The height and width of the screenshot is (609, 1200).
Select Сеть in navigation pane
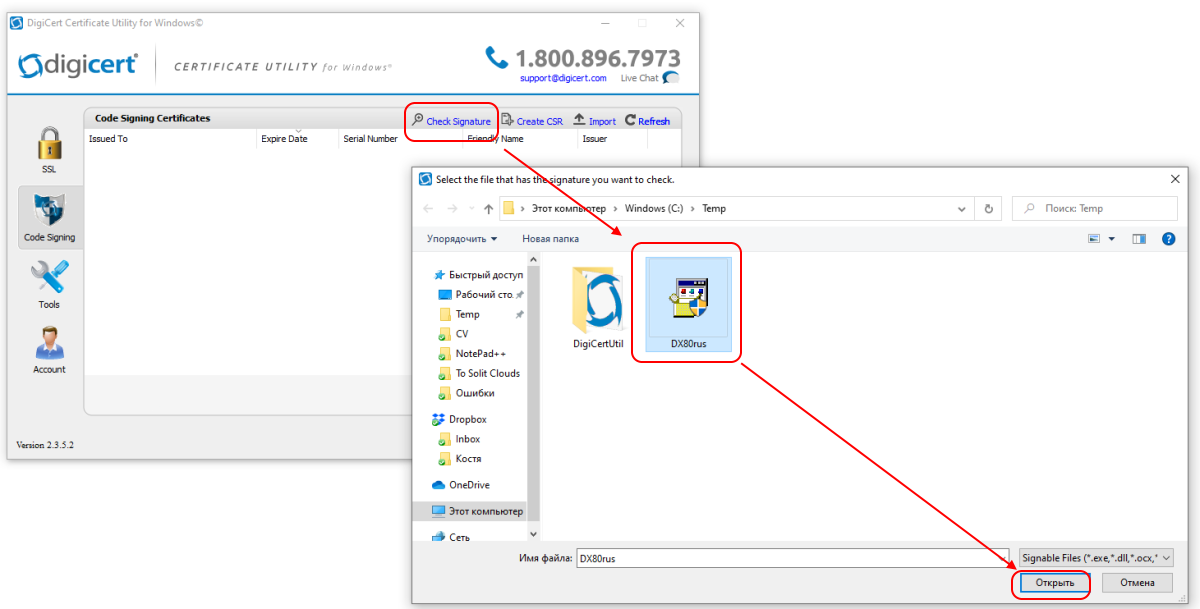tap(452, 537)
